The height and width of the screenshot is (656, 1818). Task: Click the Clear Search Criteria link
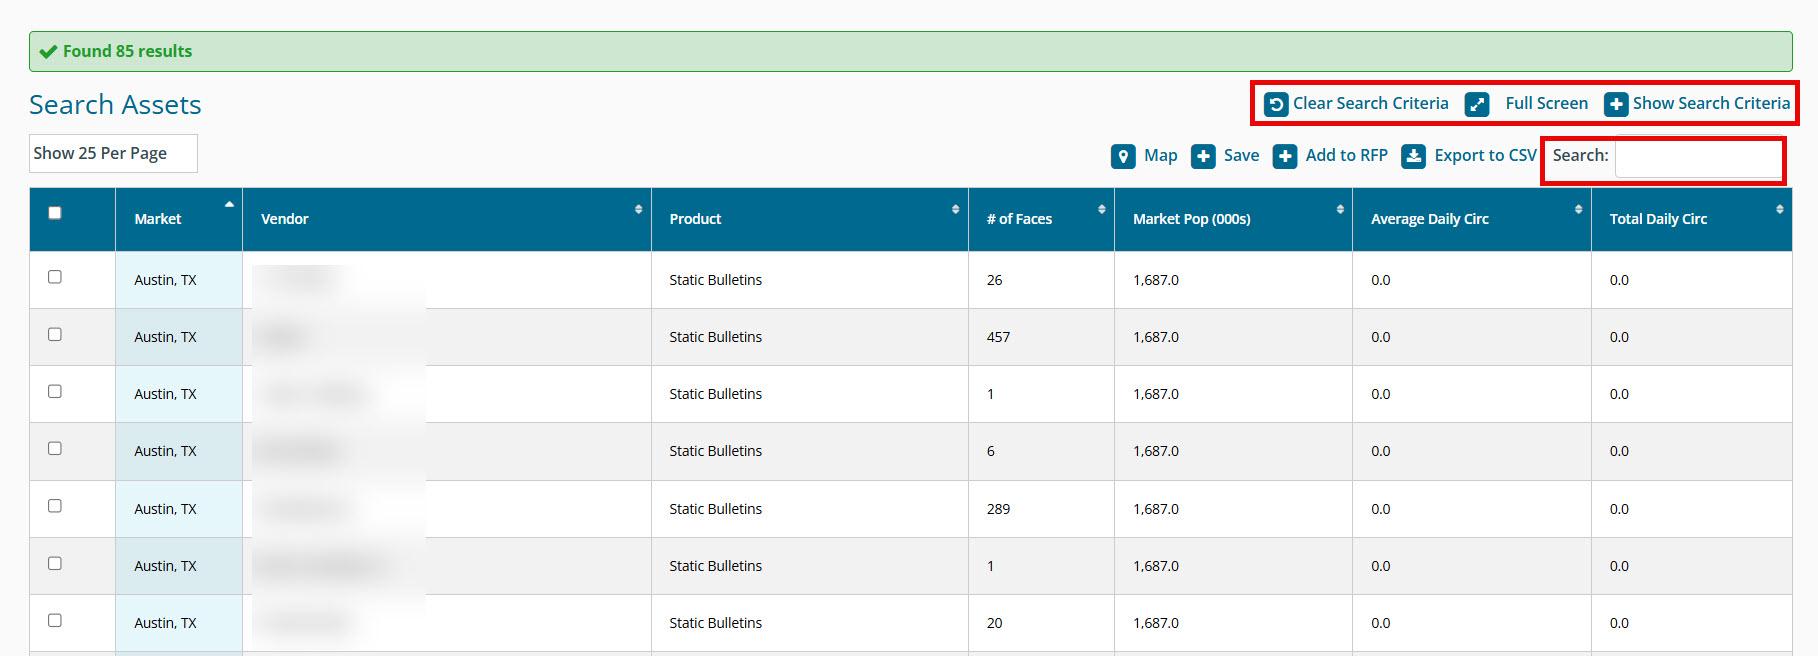[1369, 104]
